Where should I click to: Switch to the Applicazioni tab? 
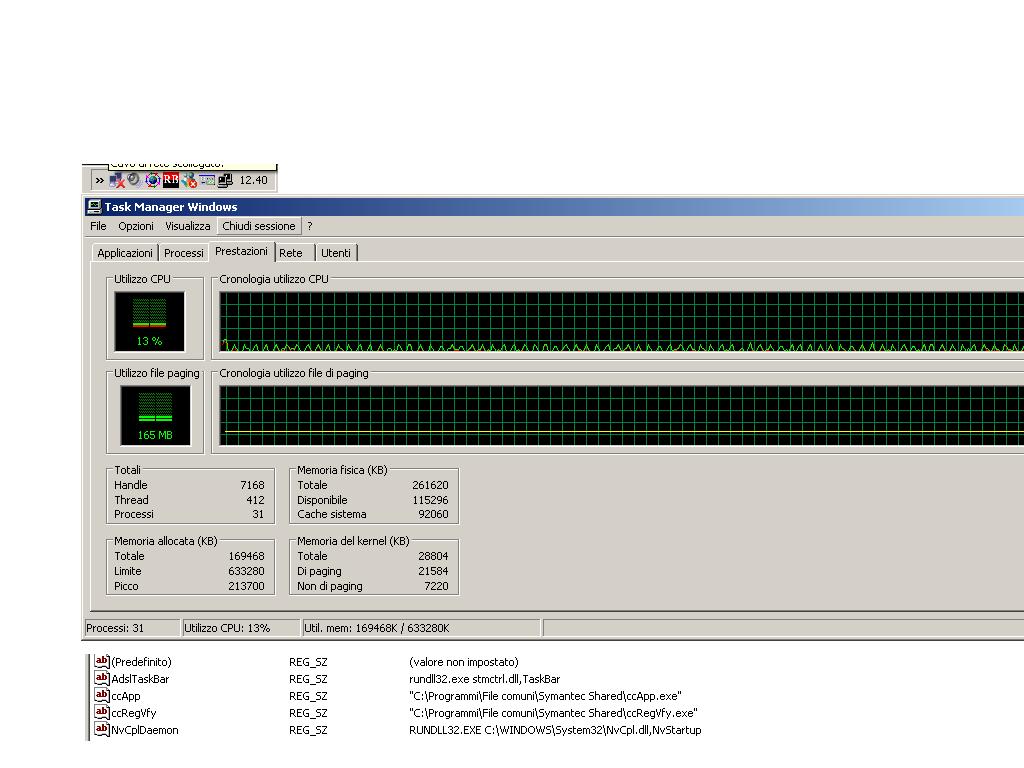[125, 253]
